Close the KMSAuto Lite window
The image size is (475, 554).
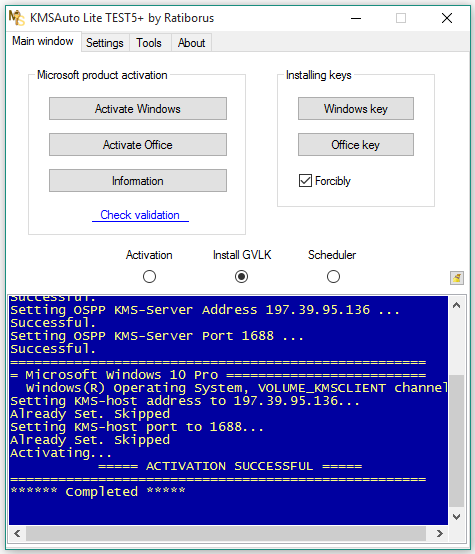pos(447,18)
